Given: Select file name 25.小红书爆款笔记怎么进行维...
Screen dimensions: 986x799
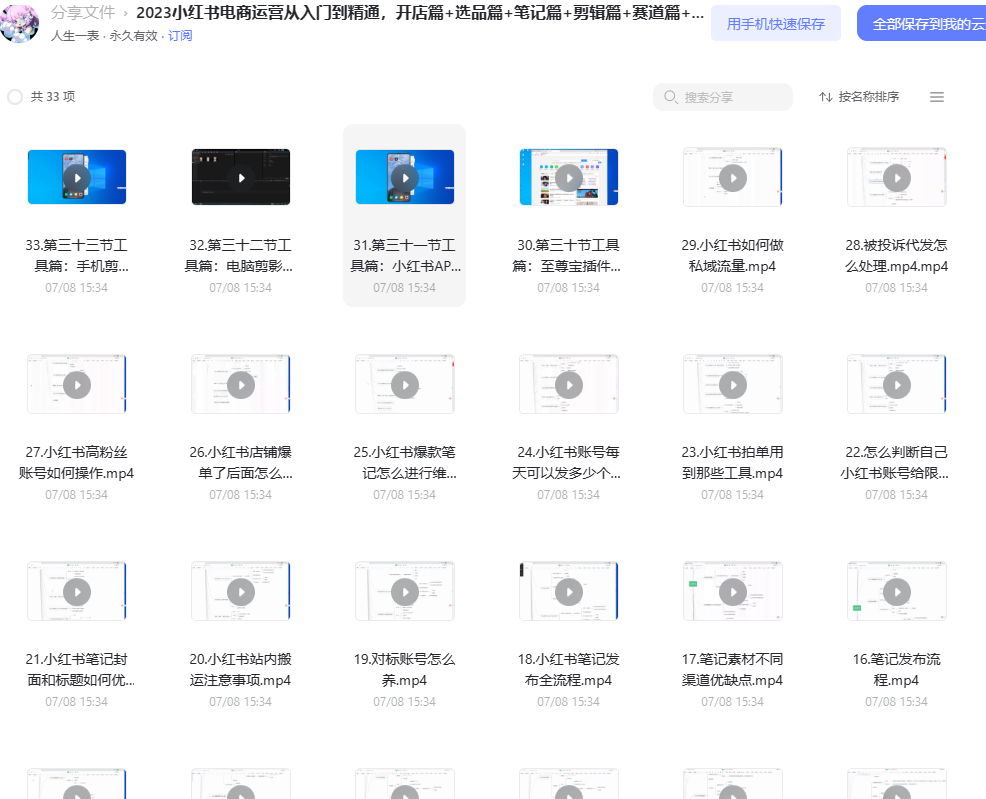Looking at the screenshot, I should coord(404,462).
